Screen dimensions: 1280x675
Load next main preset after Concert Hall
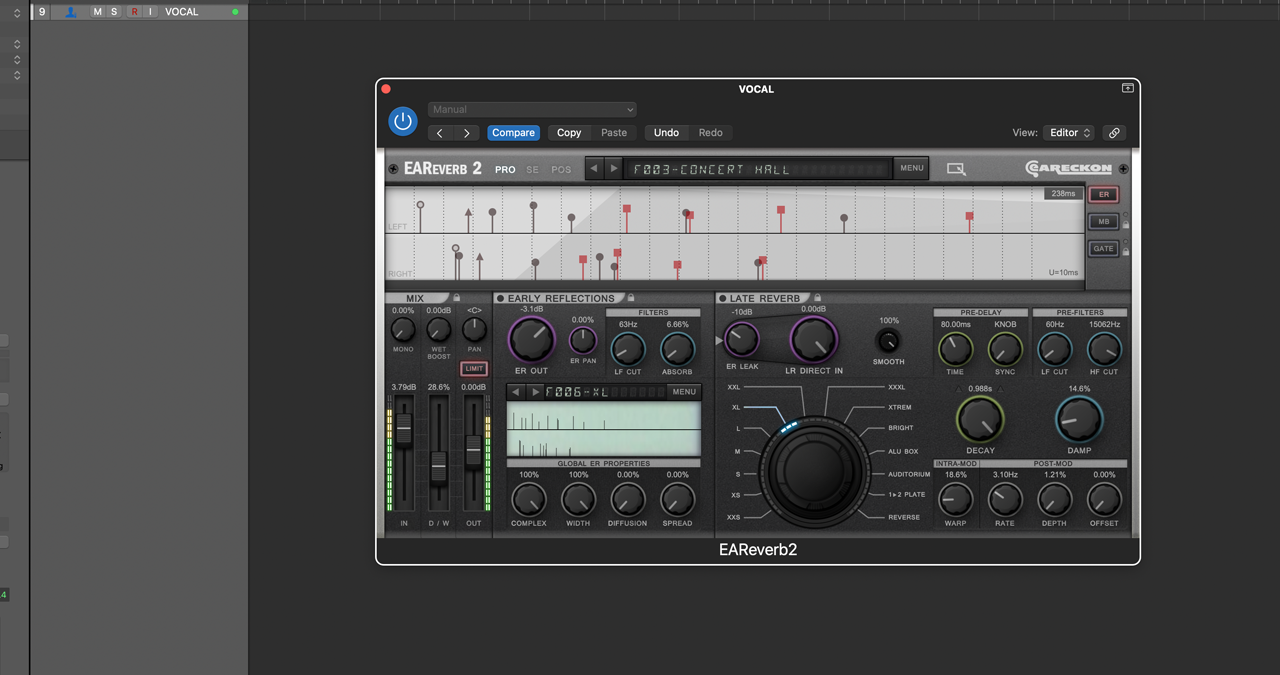pos(614,169)
